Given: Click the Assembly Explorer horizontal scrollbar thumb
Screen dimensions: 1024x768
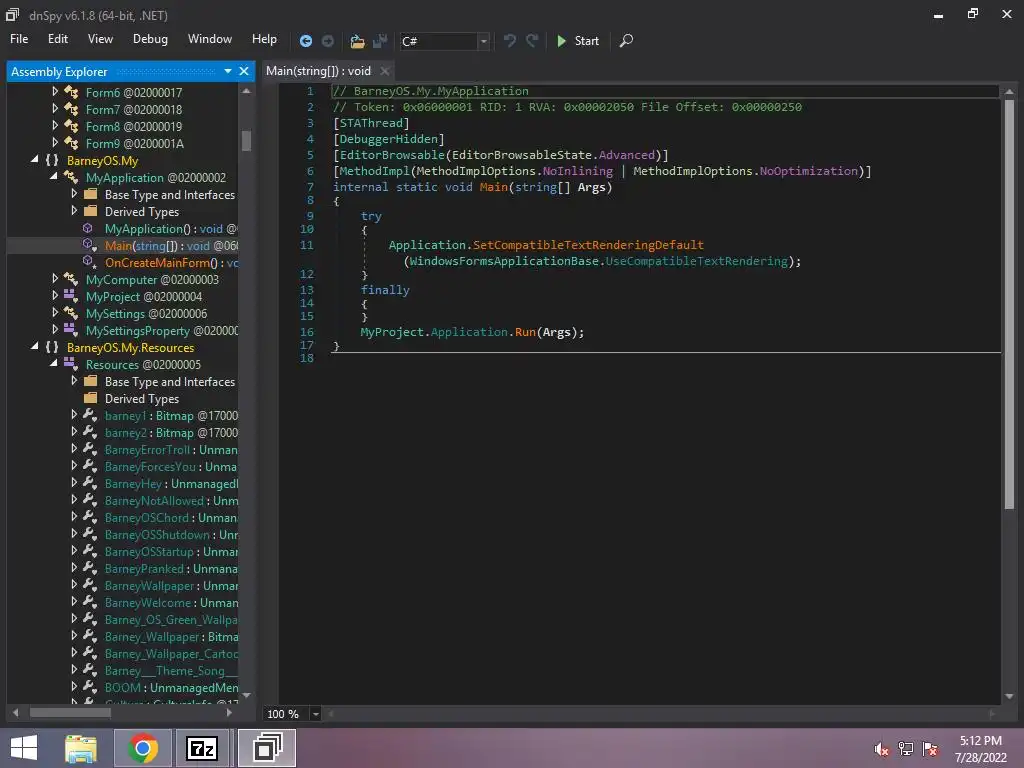Looking at the screenshot, I should (71, 712).
